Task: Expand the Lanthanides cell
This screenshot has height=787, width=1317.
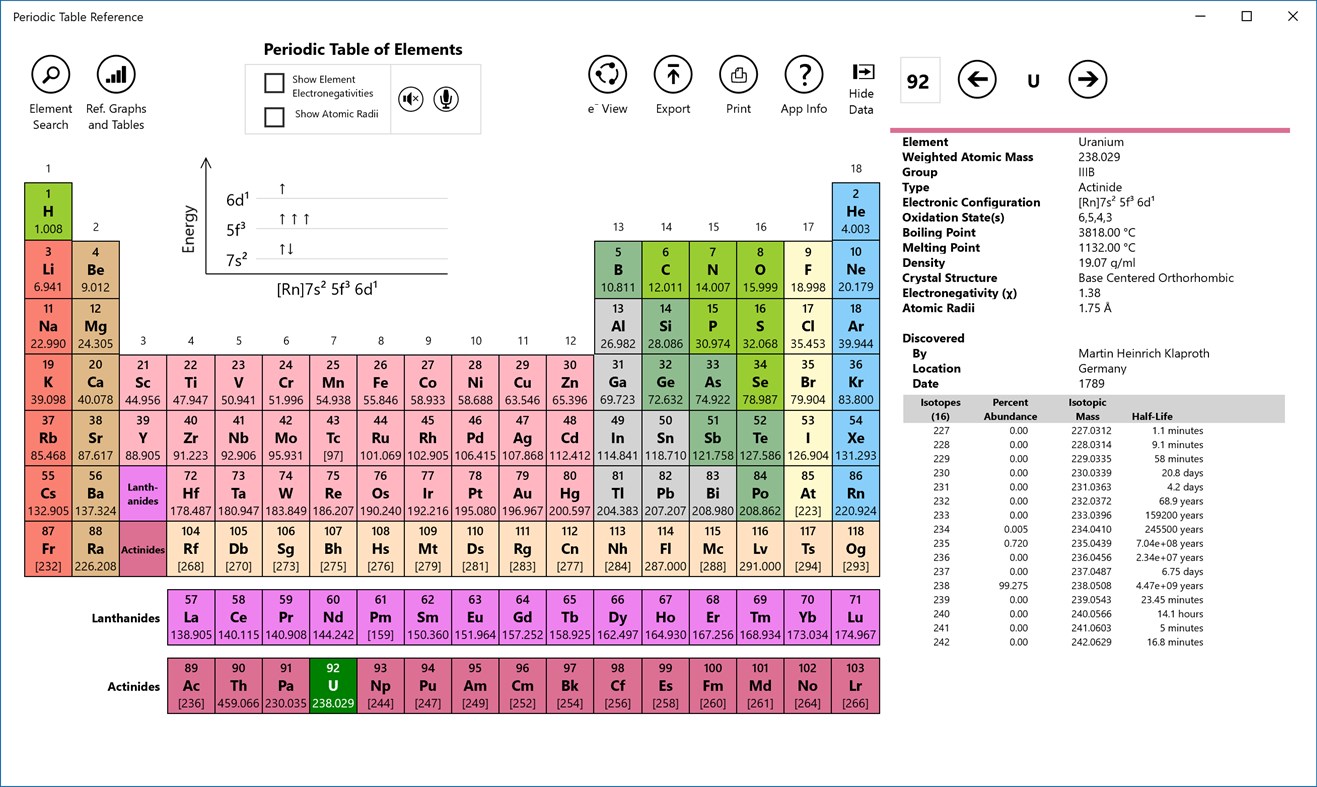Action: [142, 495]
